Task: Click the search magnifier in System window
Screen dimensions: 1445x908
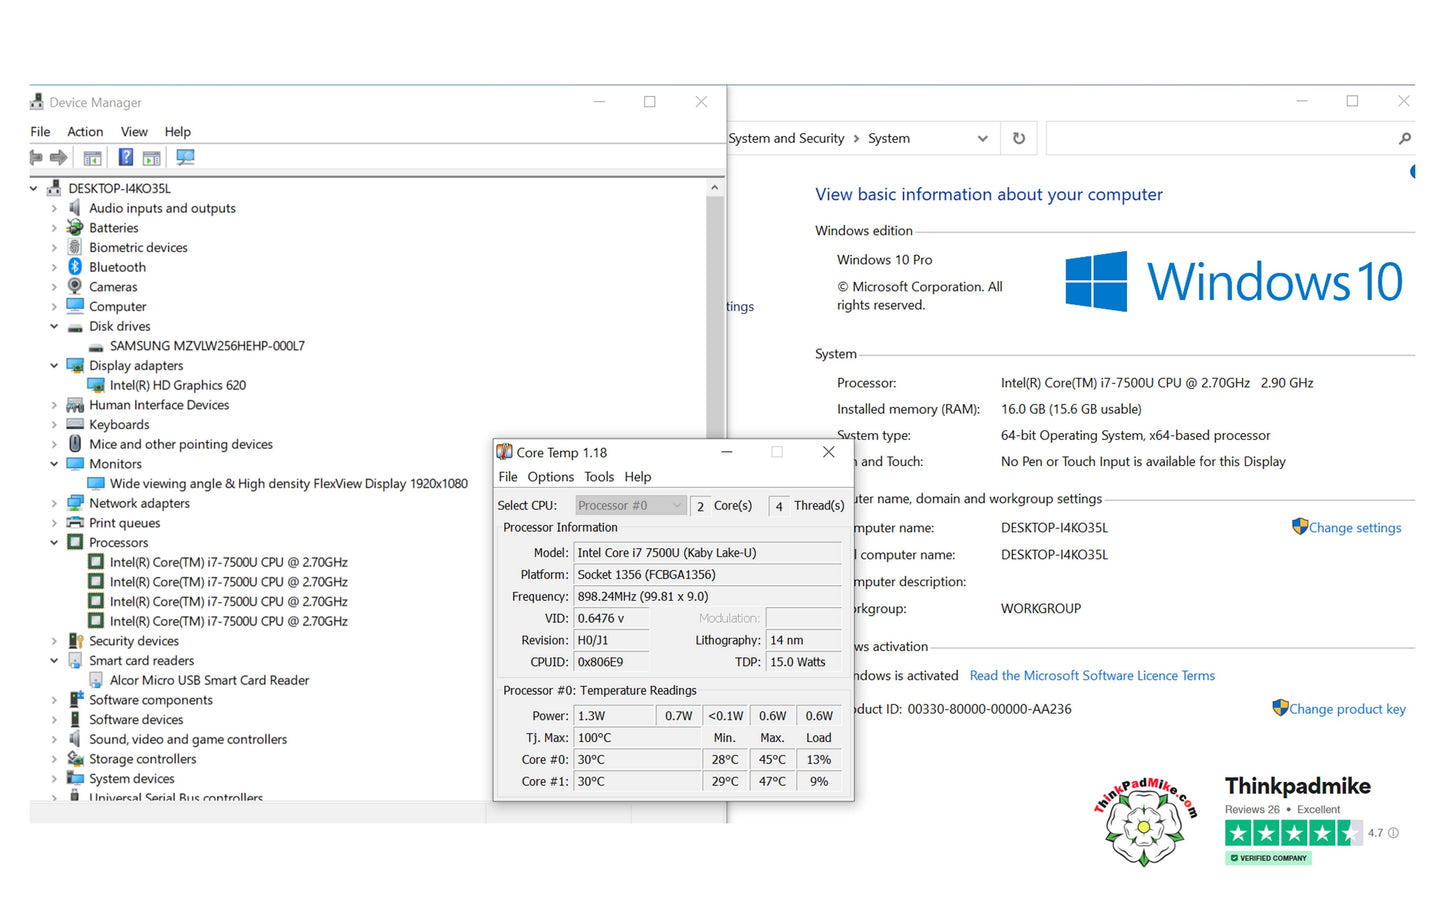Action: click(x=1404, y=138)
